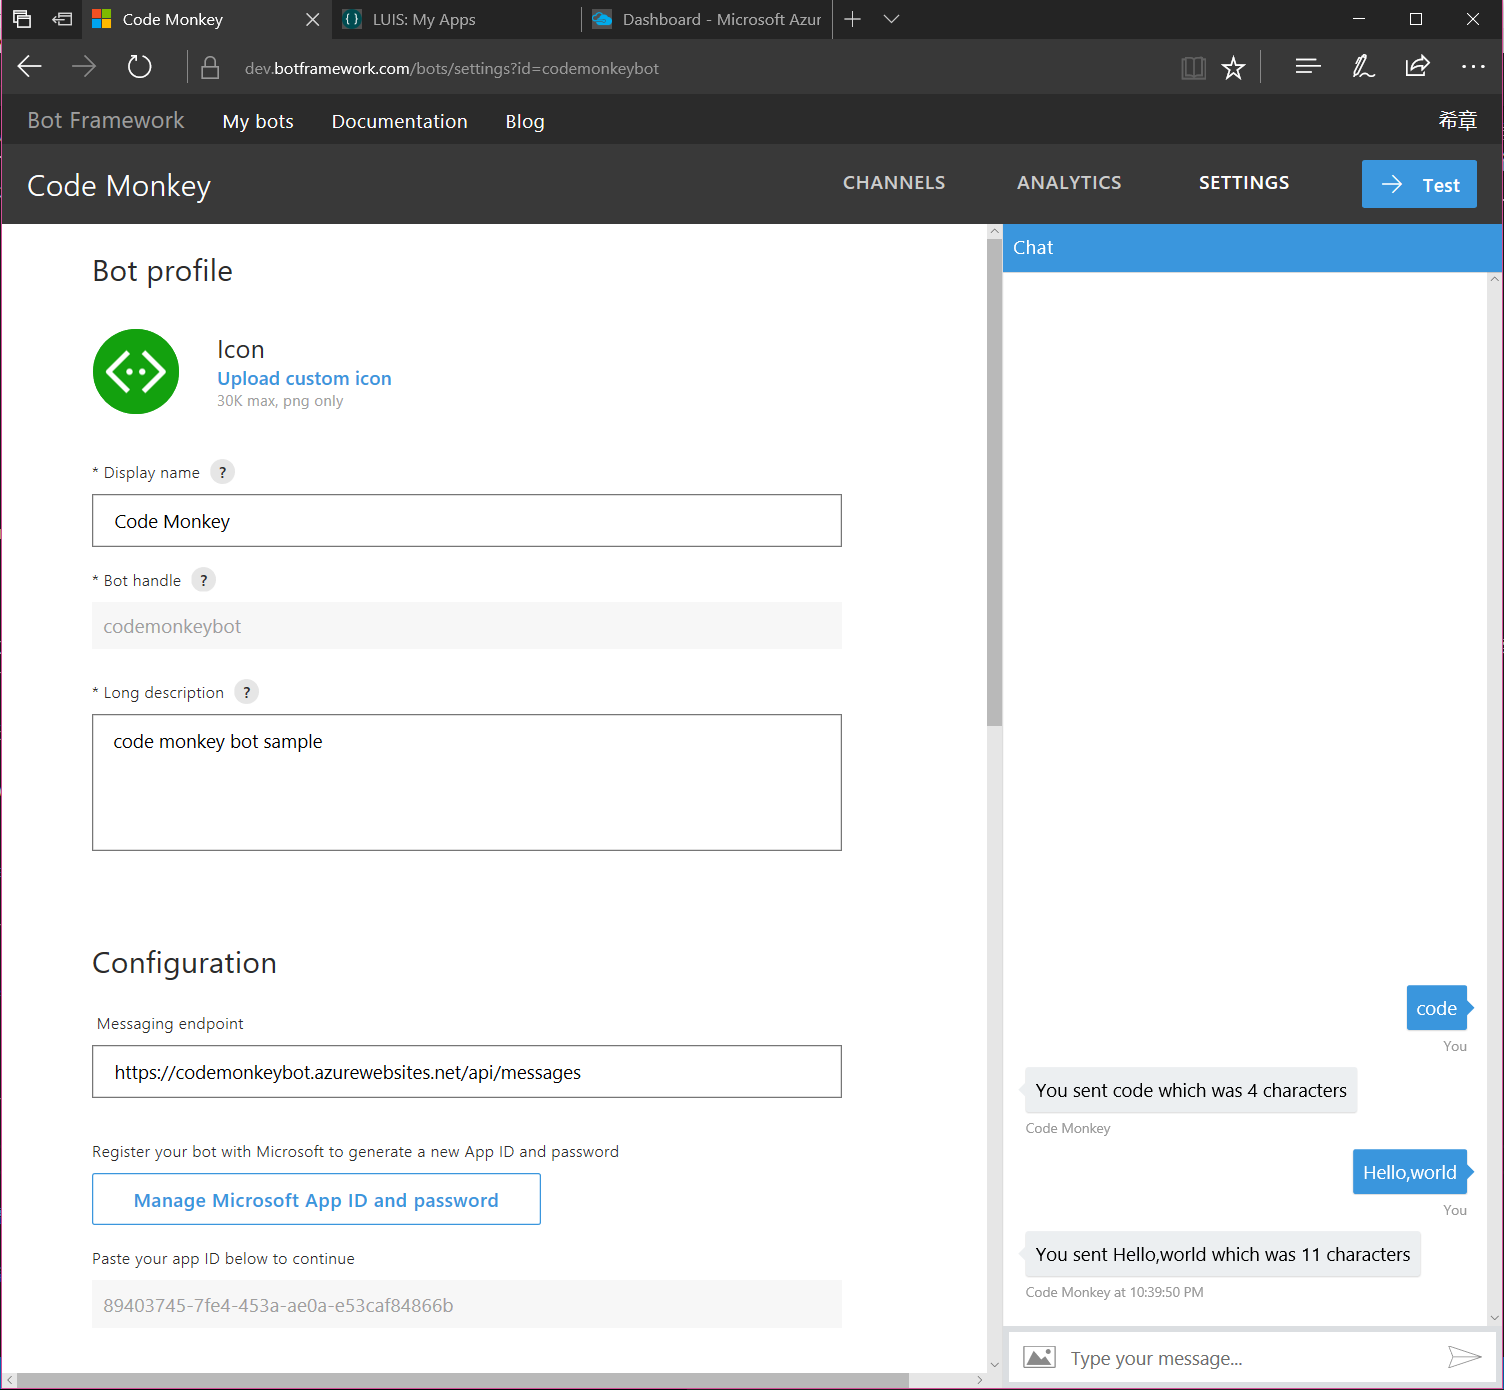Screen dimensions: 1504x1390
Task: Navigate back in the browser
Action: (29, 66)
